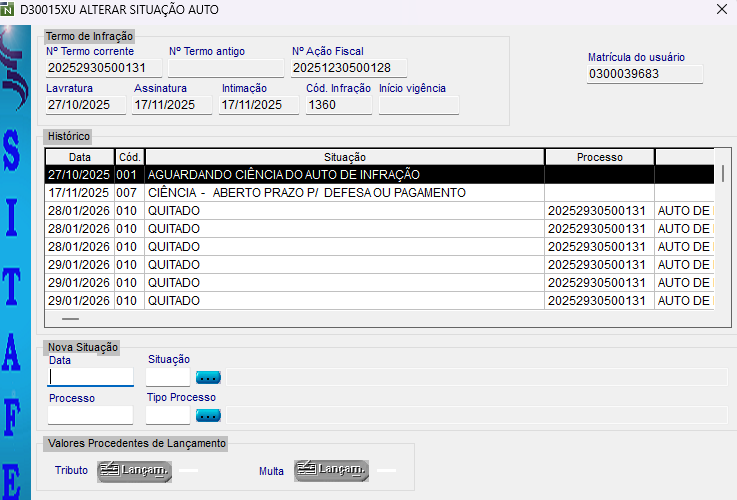Select the Ciência - Aberto Prazo row
737x500 pixels.
click(344, 192)
